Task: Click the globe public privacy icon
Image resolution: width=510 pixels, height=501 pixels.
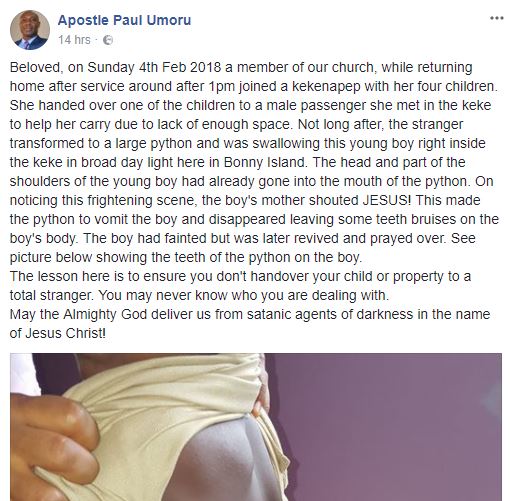Action: click(108, 40)
